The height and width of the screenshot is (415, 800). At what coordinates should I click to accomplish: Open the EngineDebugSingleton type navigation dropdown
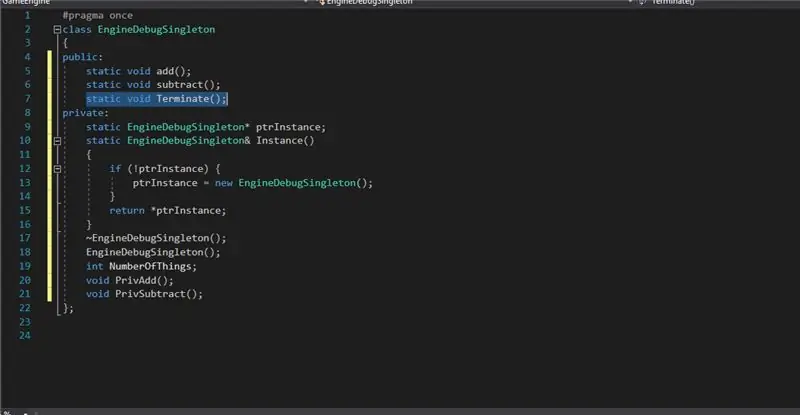tap(474, 3)
